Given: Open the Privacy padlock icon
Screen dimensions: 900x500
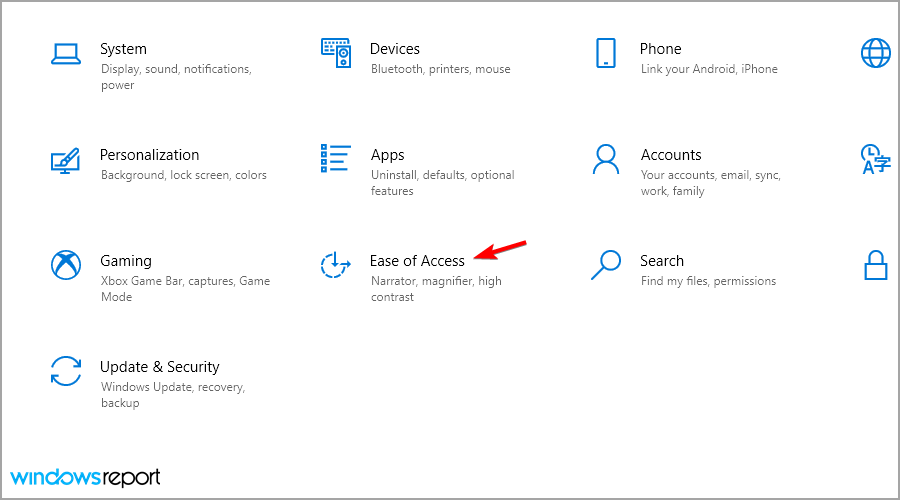Looking at the screenshot, I should pyautogui.click(x=876, y=265).
